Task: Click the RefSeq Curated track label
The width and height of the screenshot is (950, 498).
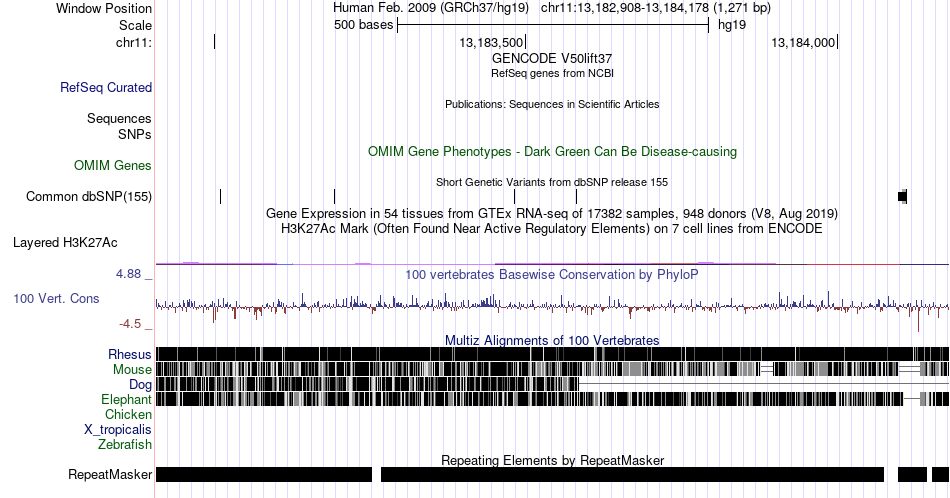Action: pos(105,87)
